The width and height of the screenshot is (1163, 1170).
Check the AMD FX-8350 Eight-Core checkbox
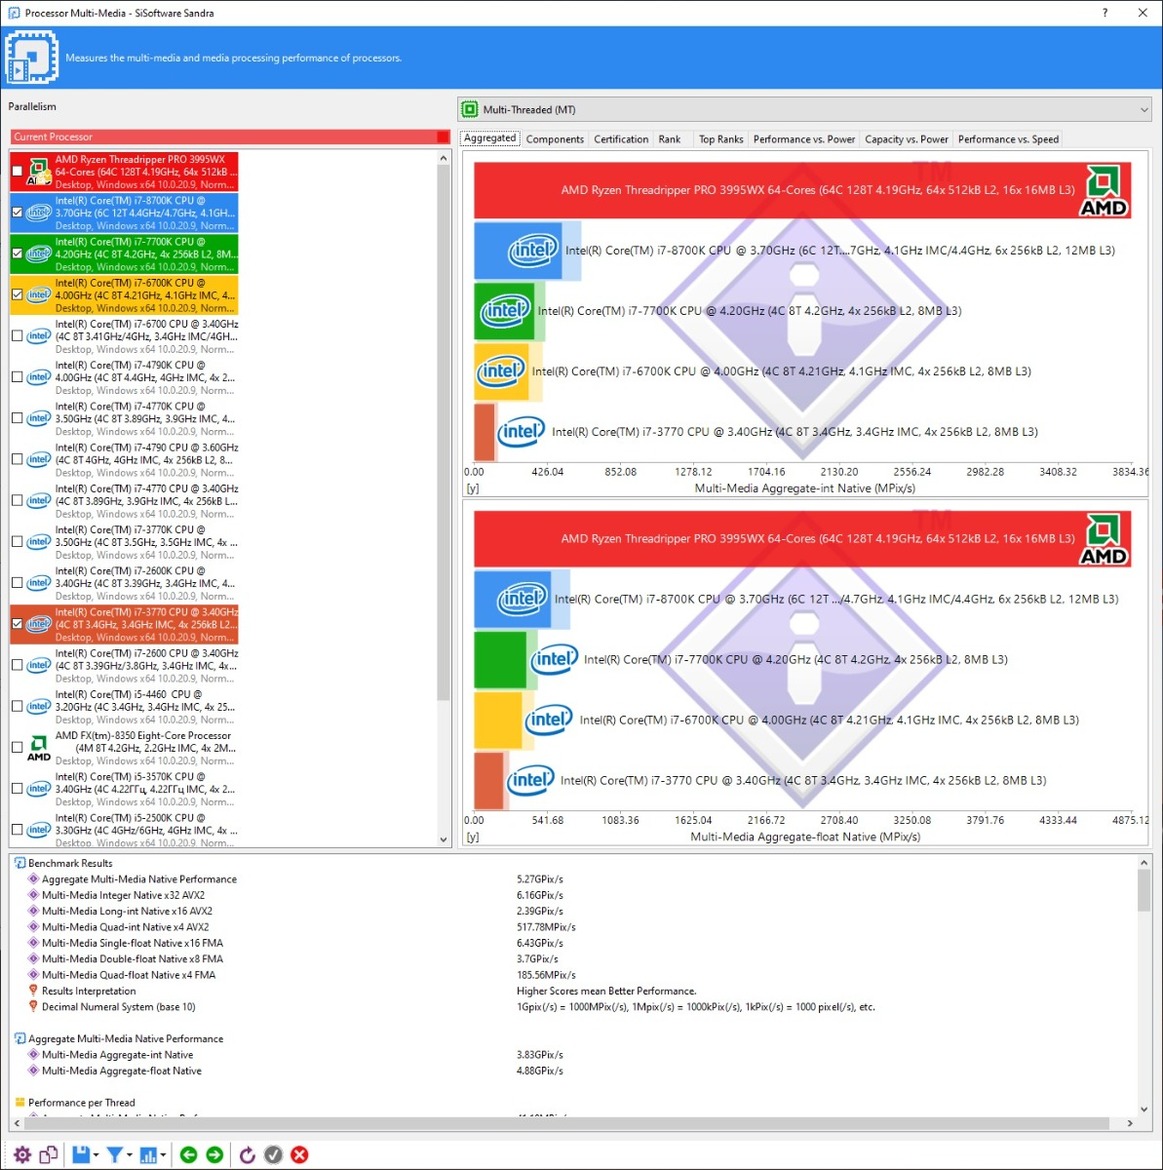[x=17, y=747]
